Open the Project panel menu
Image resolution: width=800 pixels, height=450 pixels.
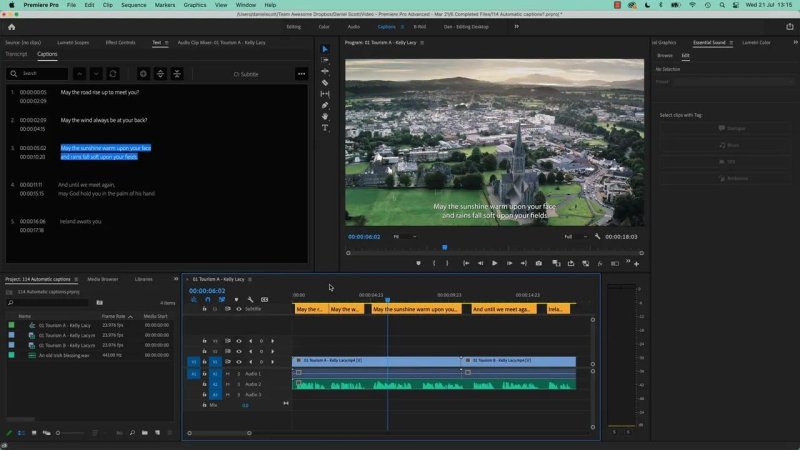(x=76, y=279)
